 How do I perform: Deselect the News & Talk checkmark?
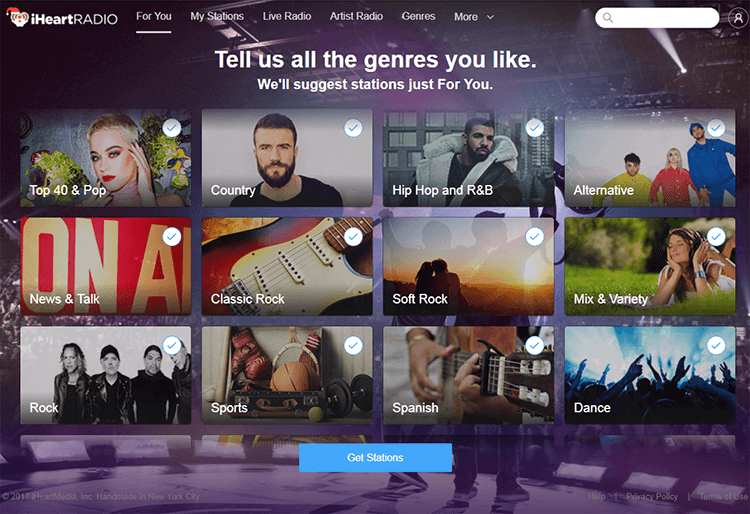[x=172, y=237]
